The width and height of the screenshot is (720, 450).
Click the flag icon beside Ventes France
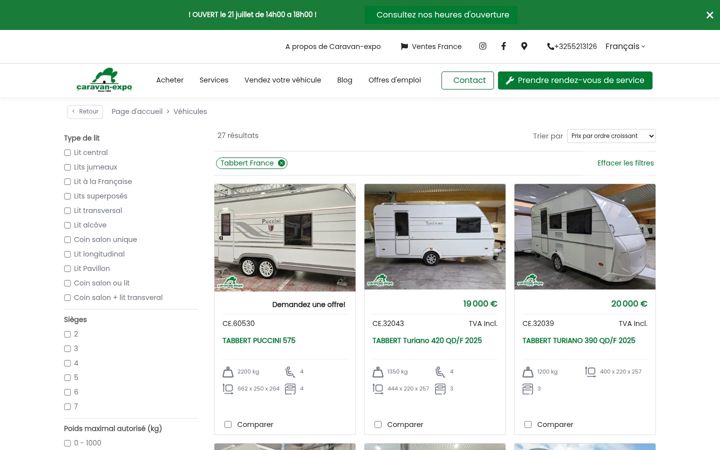point(404,46)
